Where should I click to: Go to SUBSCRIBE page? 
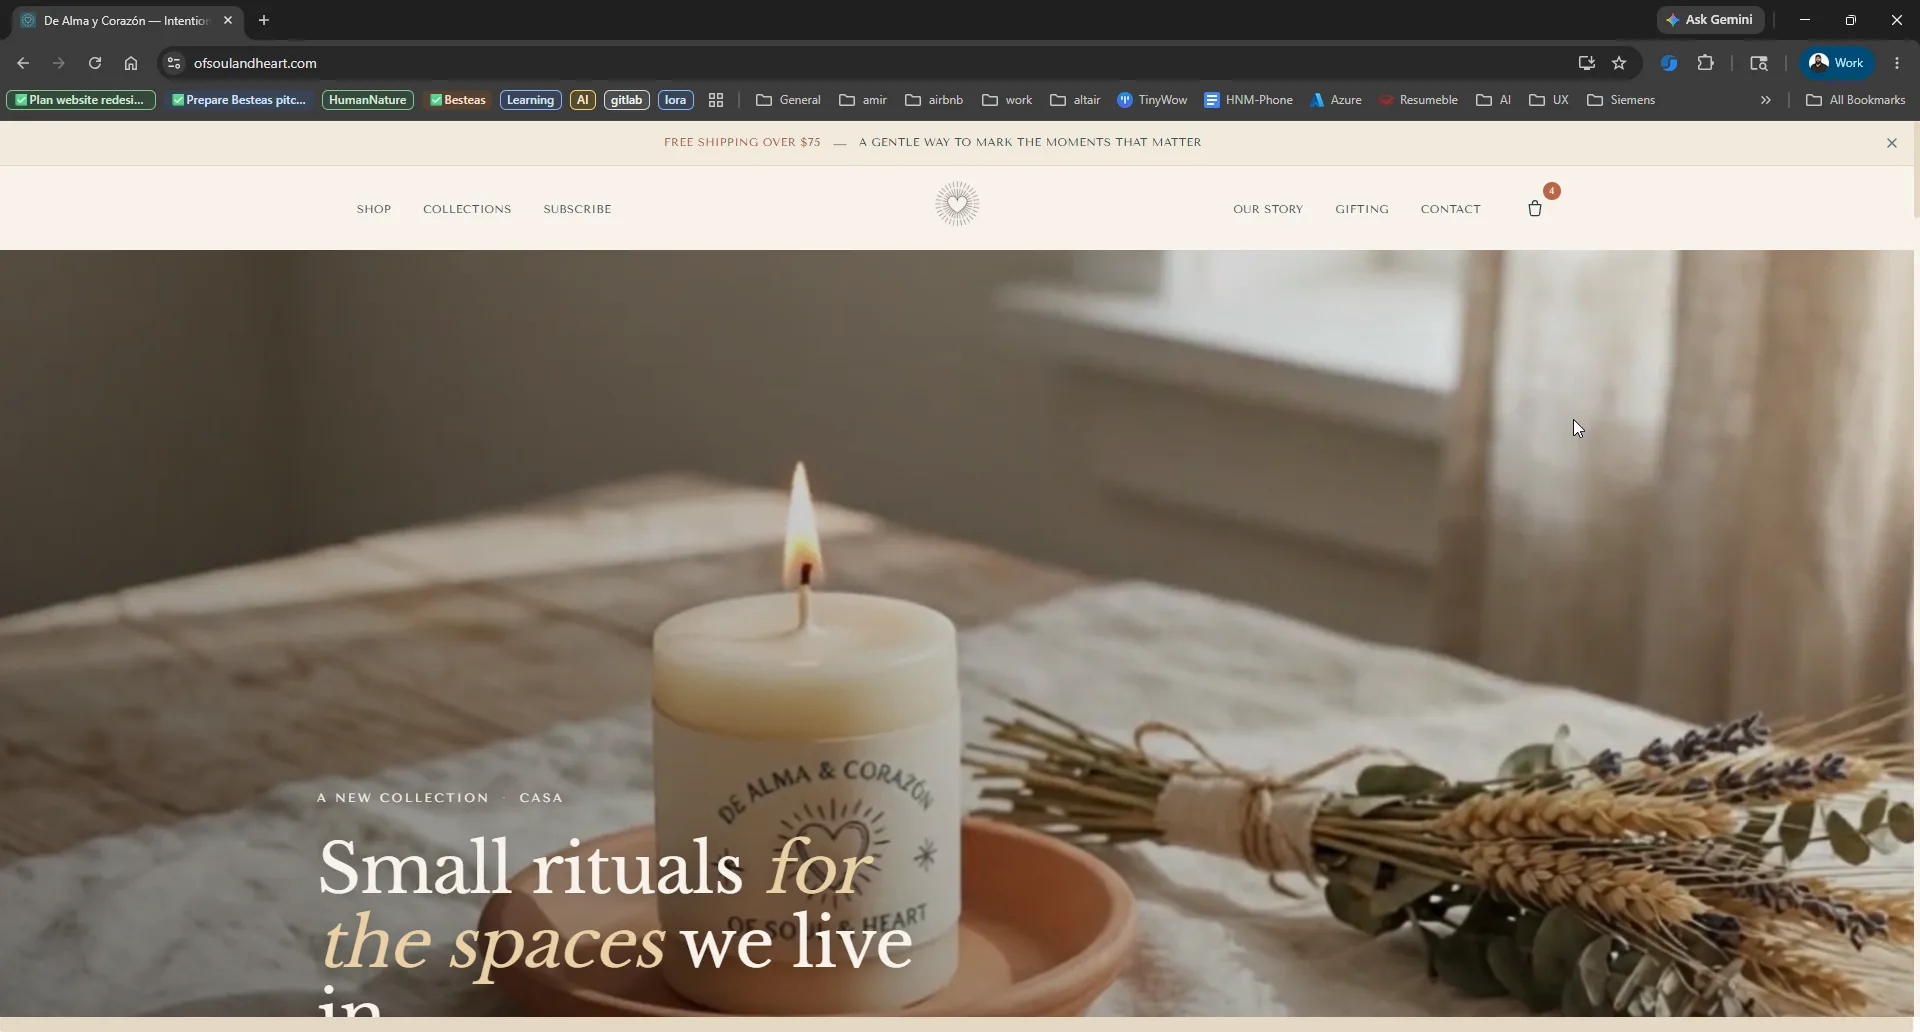click(x=577, y=209)
